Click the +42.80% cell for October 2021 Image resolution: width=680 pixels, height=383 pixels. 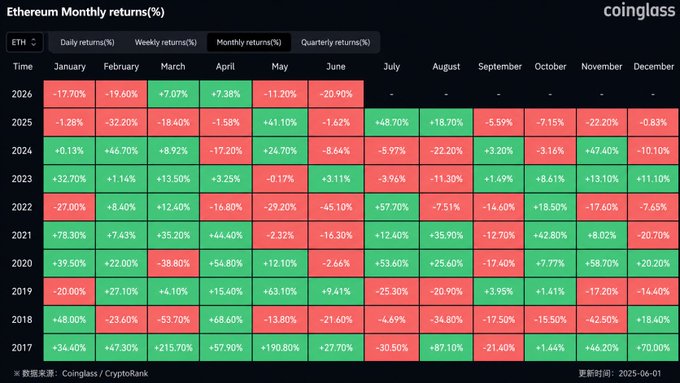point(550,235)
